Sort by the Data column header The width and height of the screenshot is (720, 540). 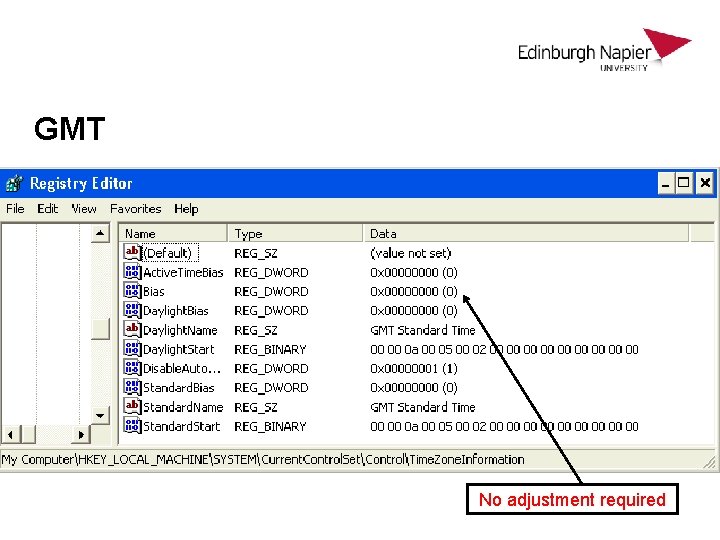[x=526, y=233]
